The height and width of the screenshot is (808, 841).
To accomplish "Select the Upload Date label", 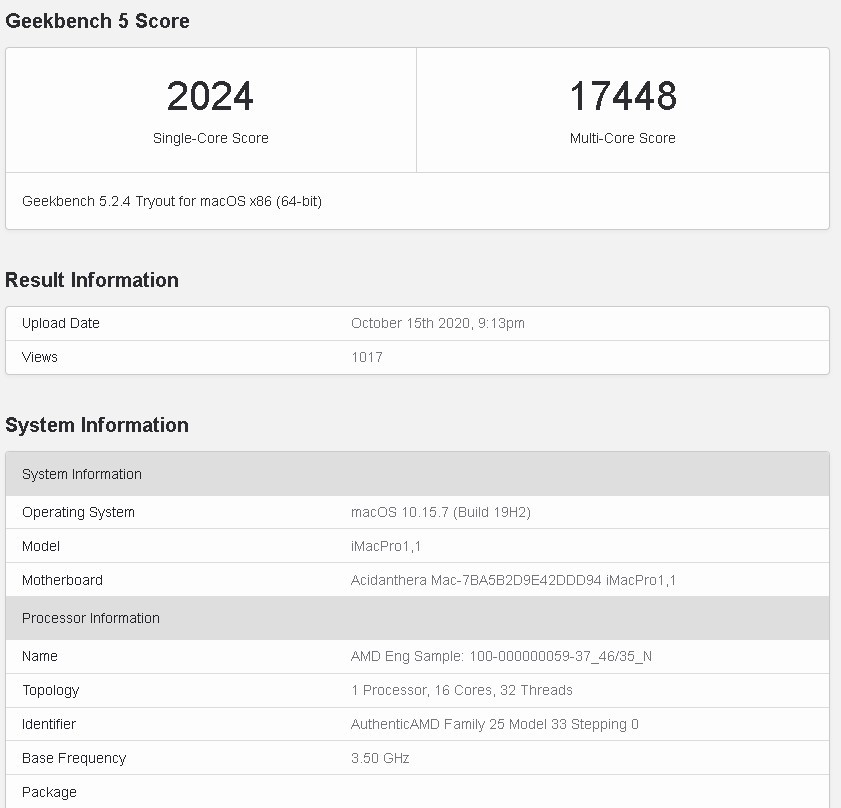I will click(x=61, y=323).
